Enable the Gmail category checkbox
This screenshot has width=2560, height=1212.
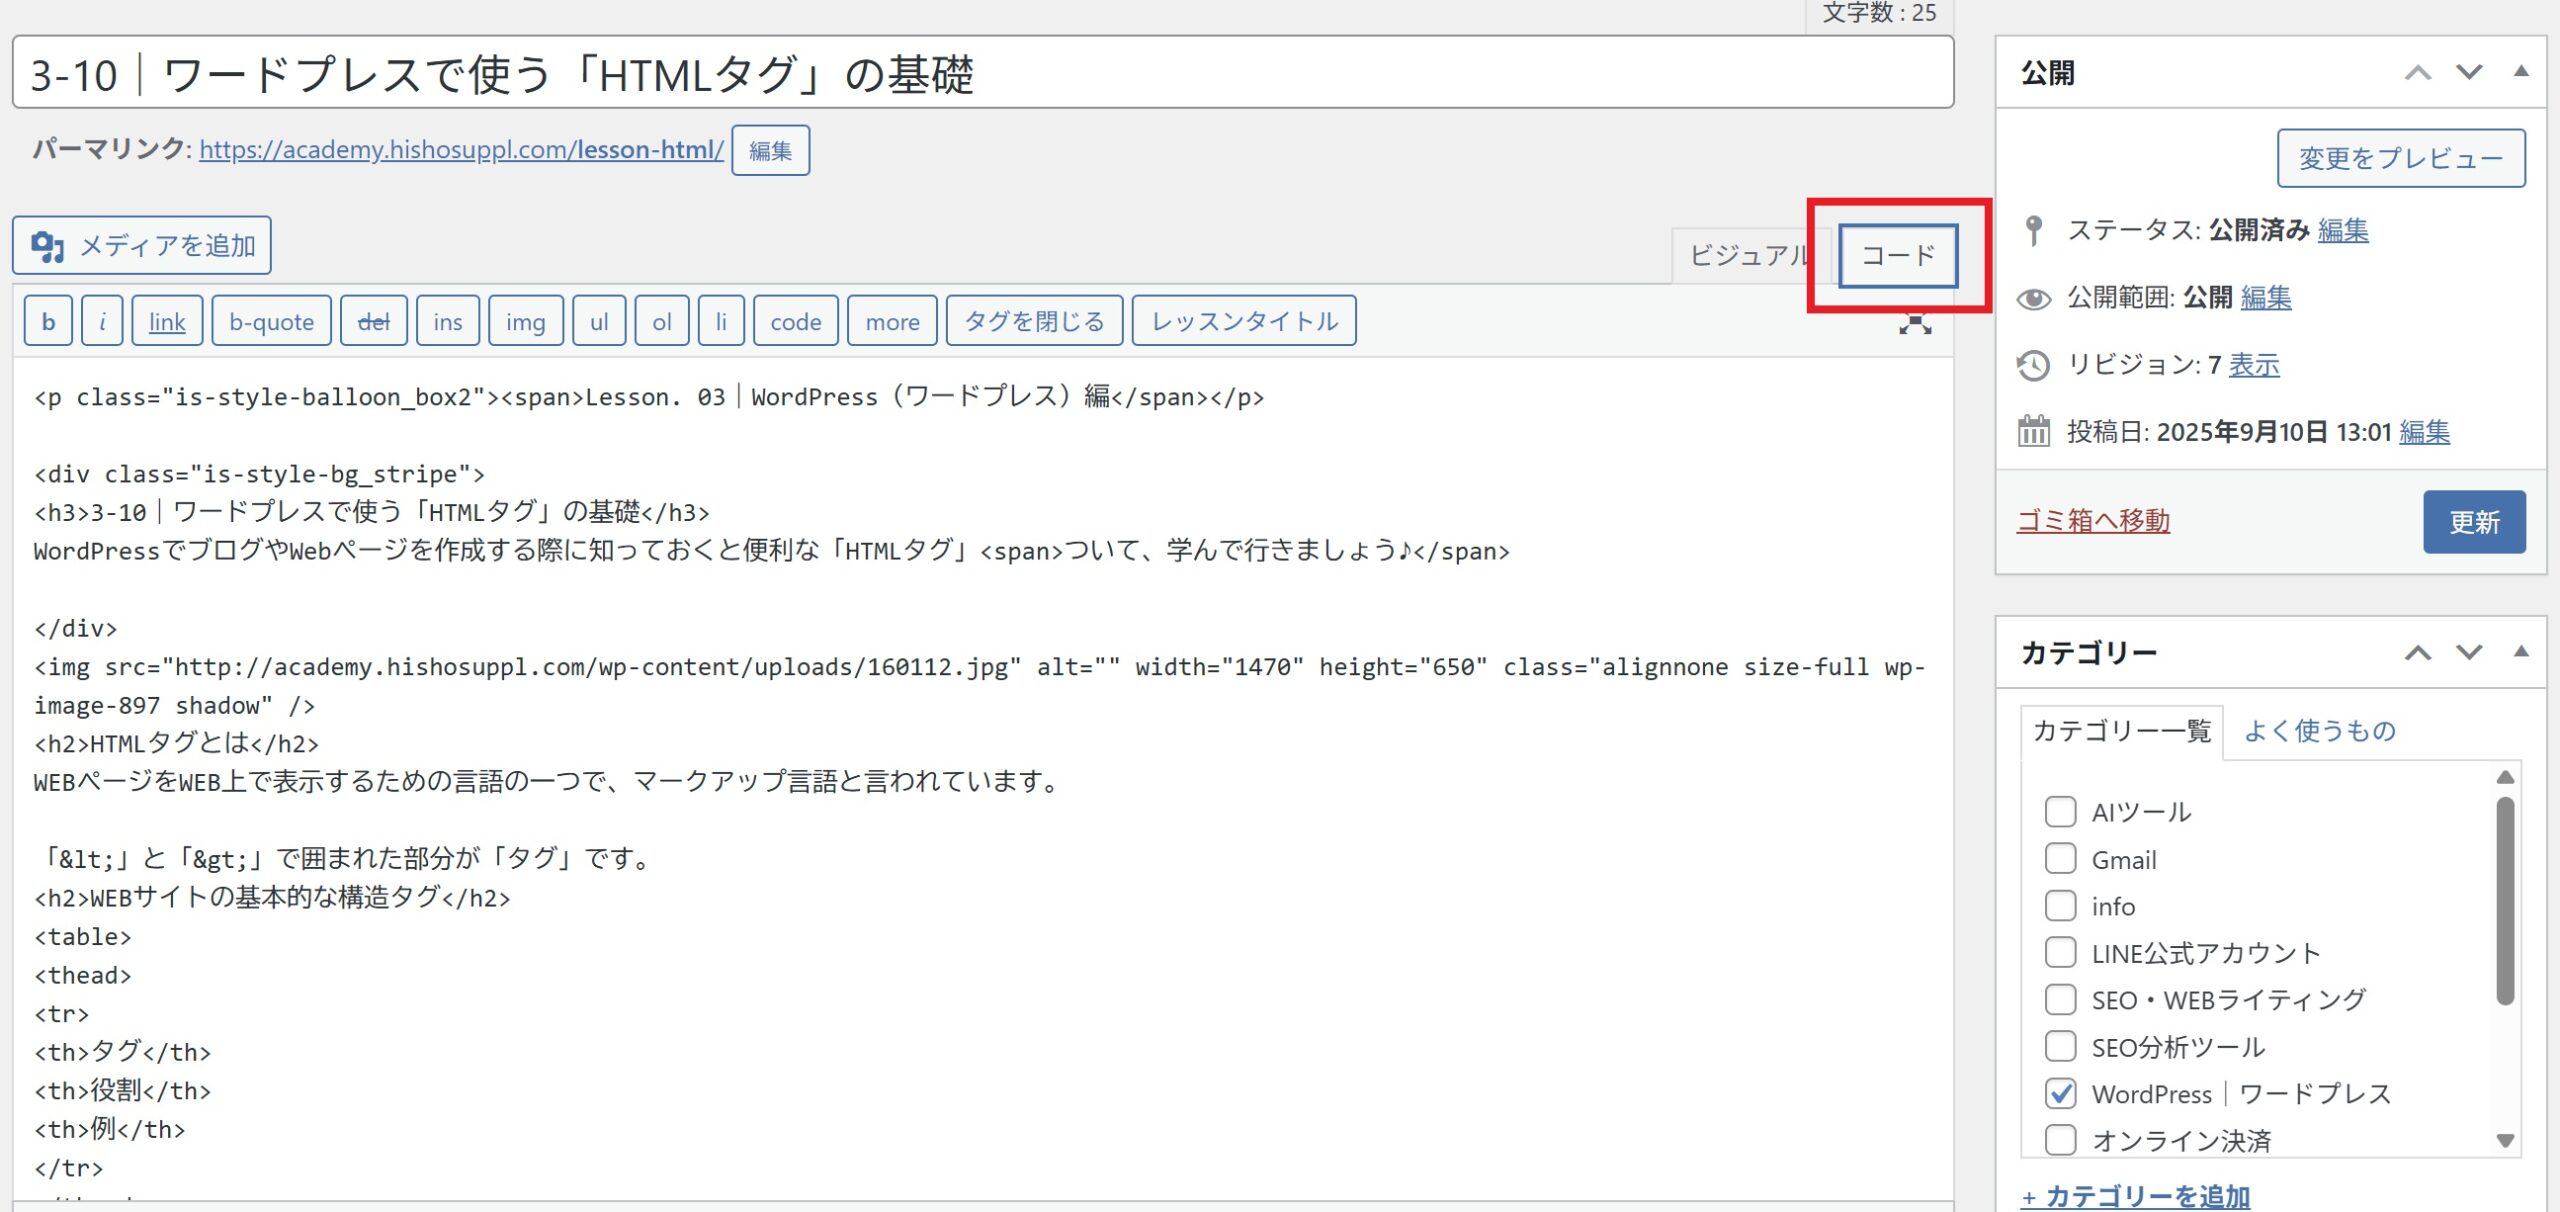(2060, 858)
